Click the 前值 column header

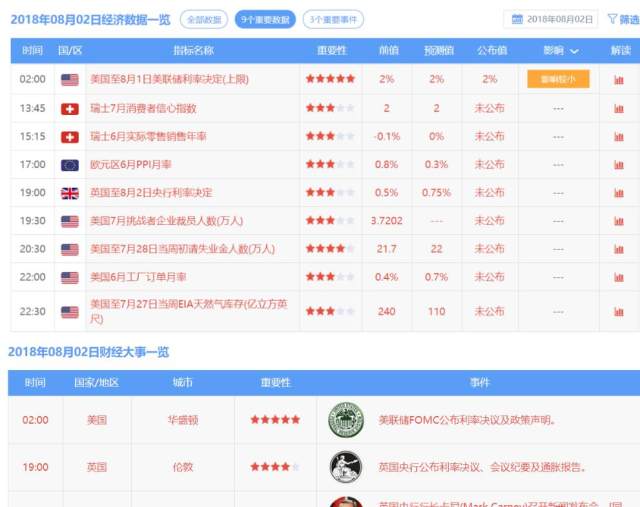[389, 51]
